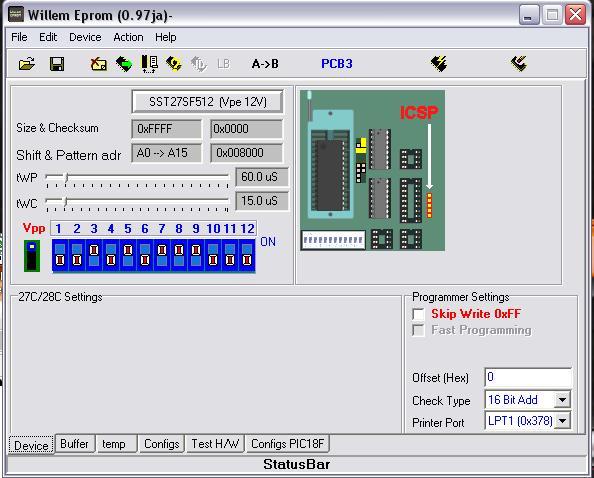This screenshot has width=594, height=478.
Task: Toggle DIP switch 12
Action: (247, 256)
